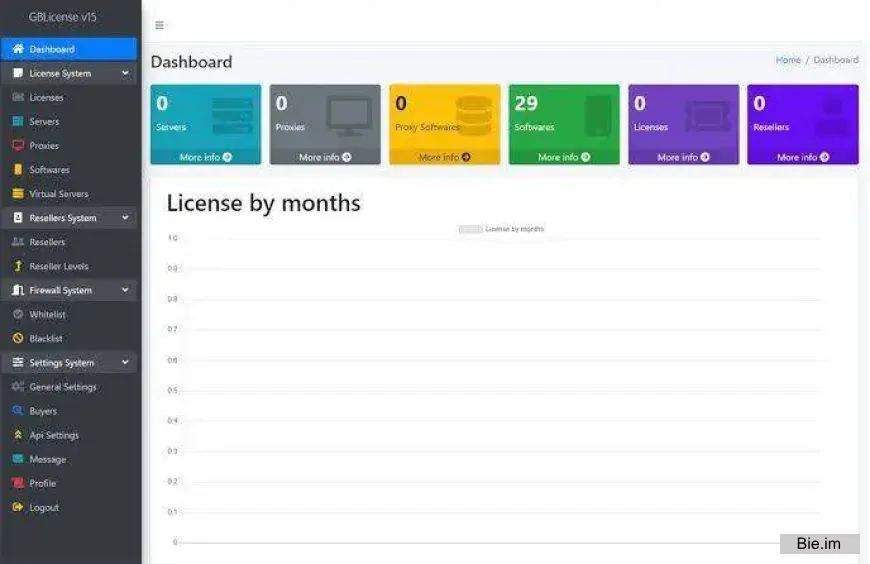The height and width of the screenshot is (564, 870).
Task: Collapse the Firewall System chevron
Action: [125, 291]
